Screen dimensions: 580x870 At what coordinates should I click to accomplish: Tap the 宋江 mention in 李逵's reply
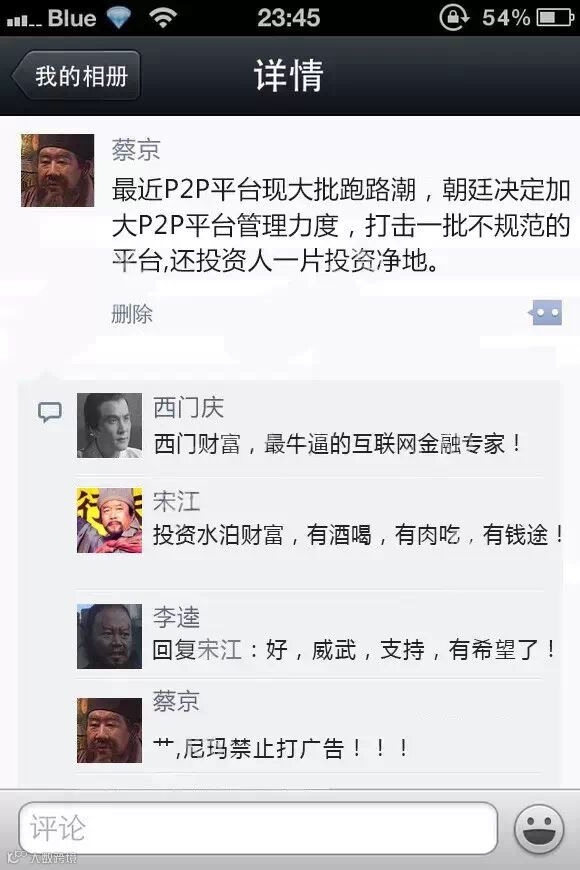point(220,650)
